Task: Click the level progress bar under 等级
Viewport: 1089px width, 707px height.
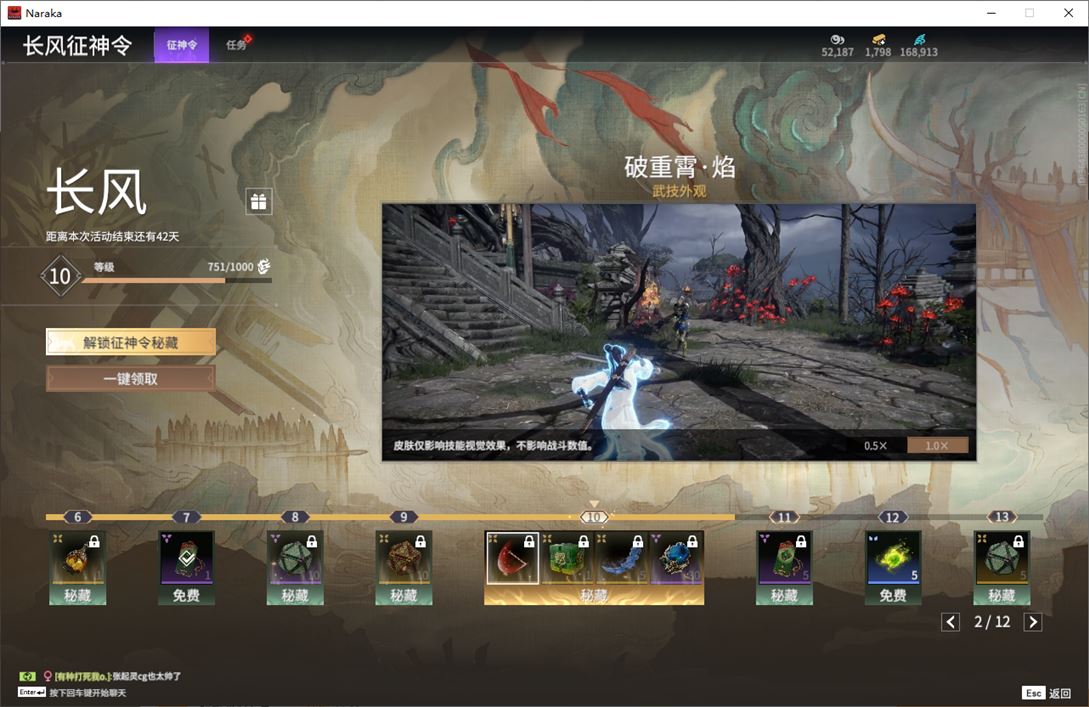Action: (176, 281)
